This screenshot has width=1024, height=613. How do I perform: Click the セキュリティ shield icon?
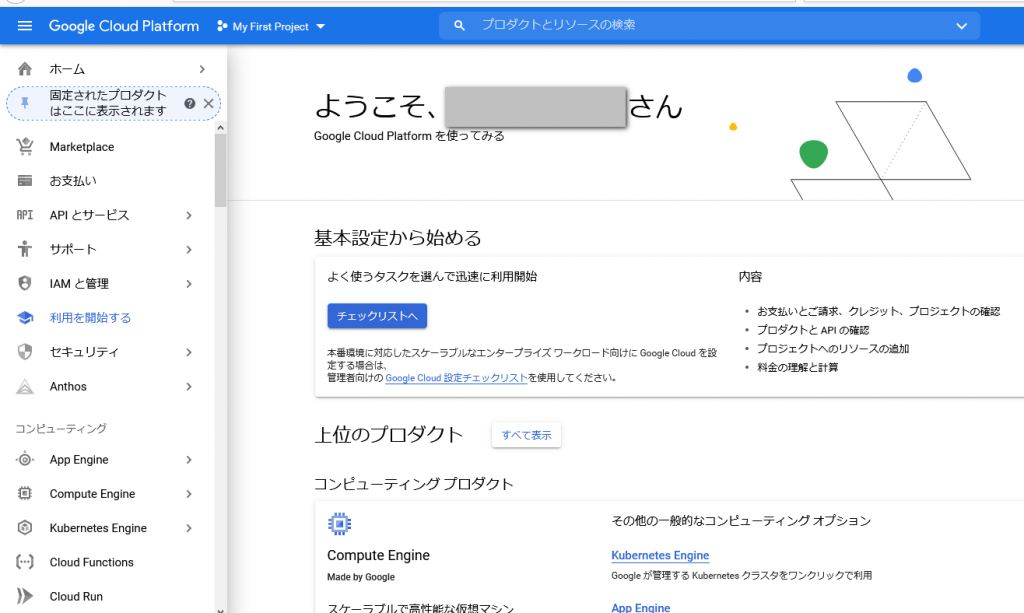point(25,352)
